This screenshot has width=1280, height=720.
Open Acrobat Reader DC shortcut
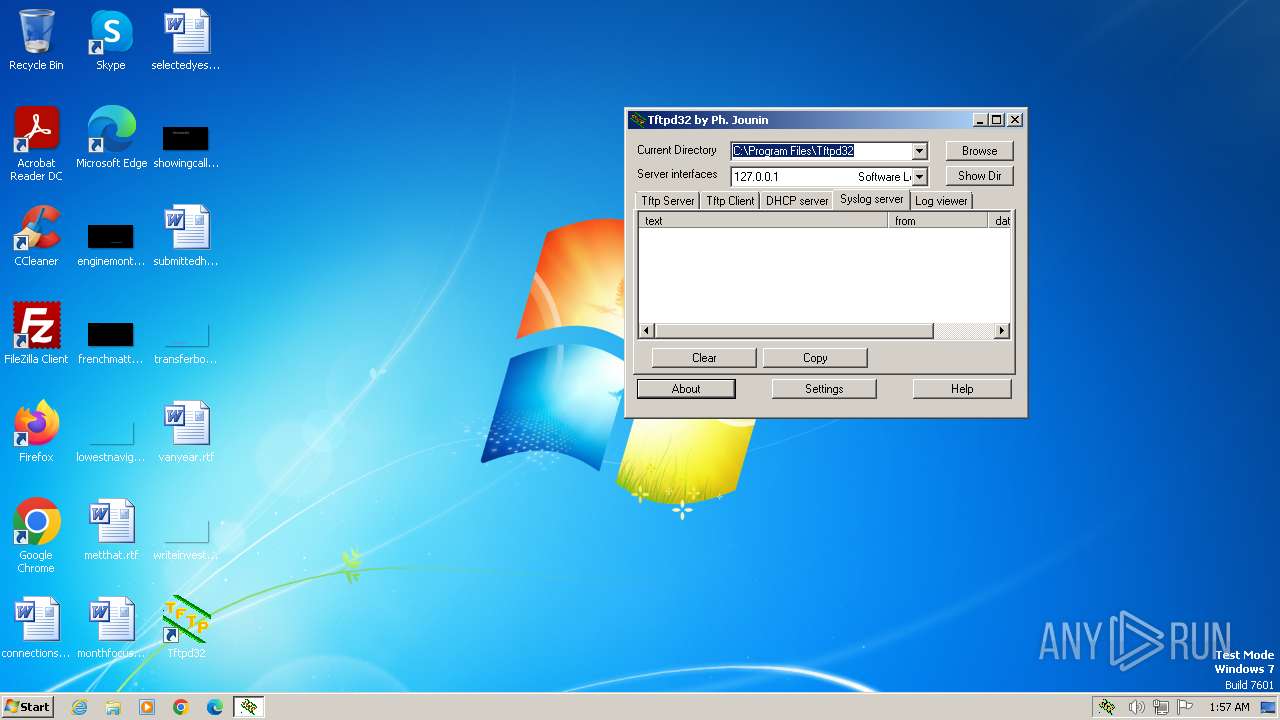tap(36, 144)
